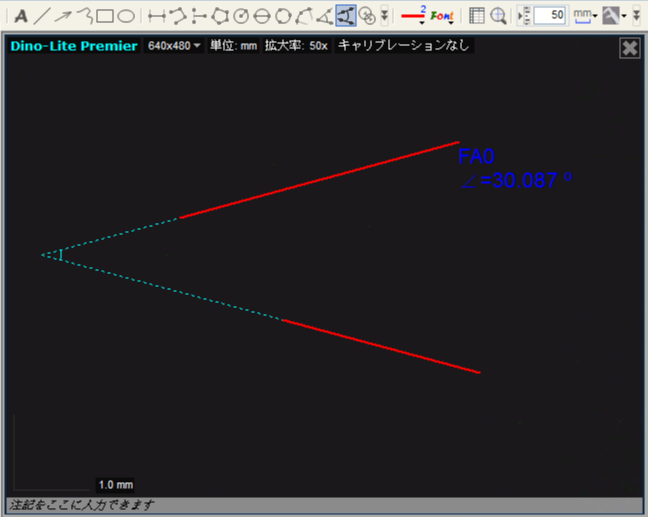Select the three-point arc measurement tool
The height and width of the screenshot is (517, 648).
[x=304, y=16]
